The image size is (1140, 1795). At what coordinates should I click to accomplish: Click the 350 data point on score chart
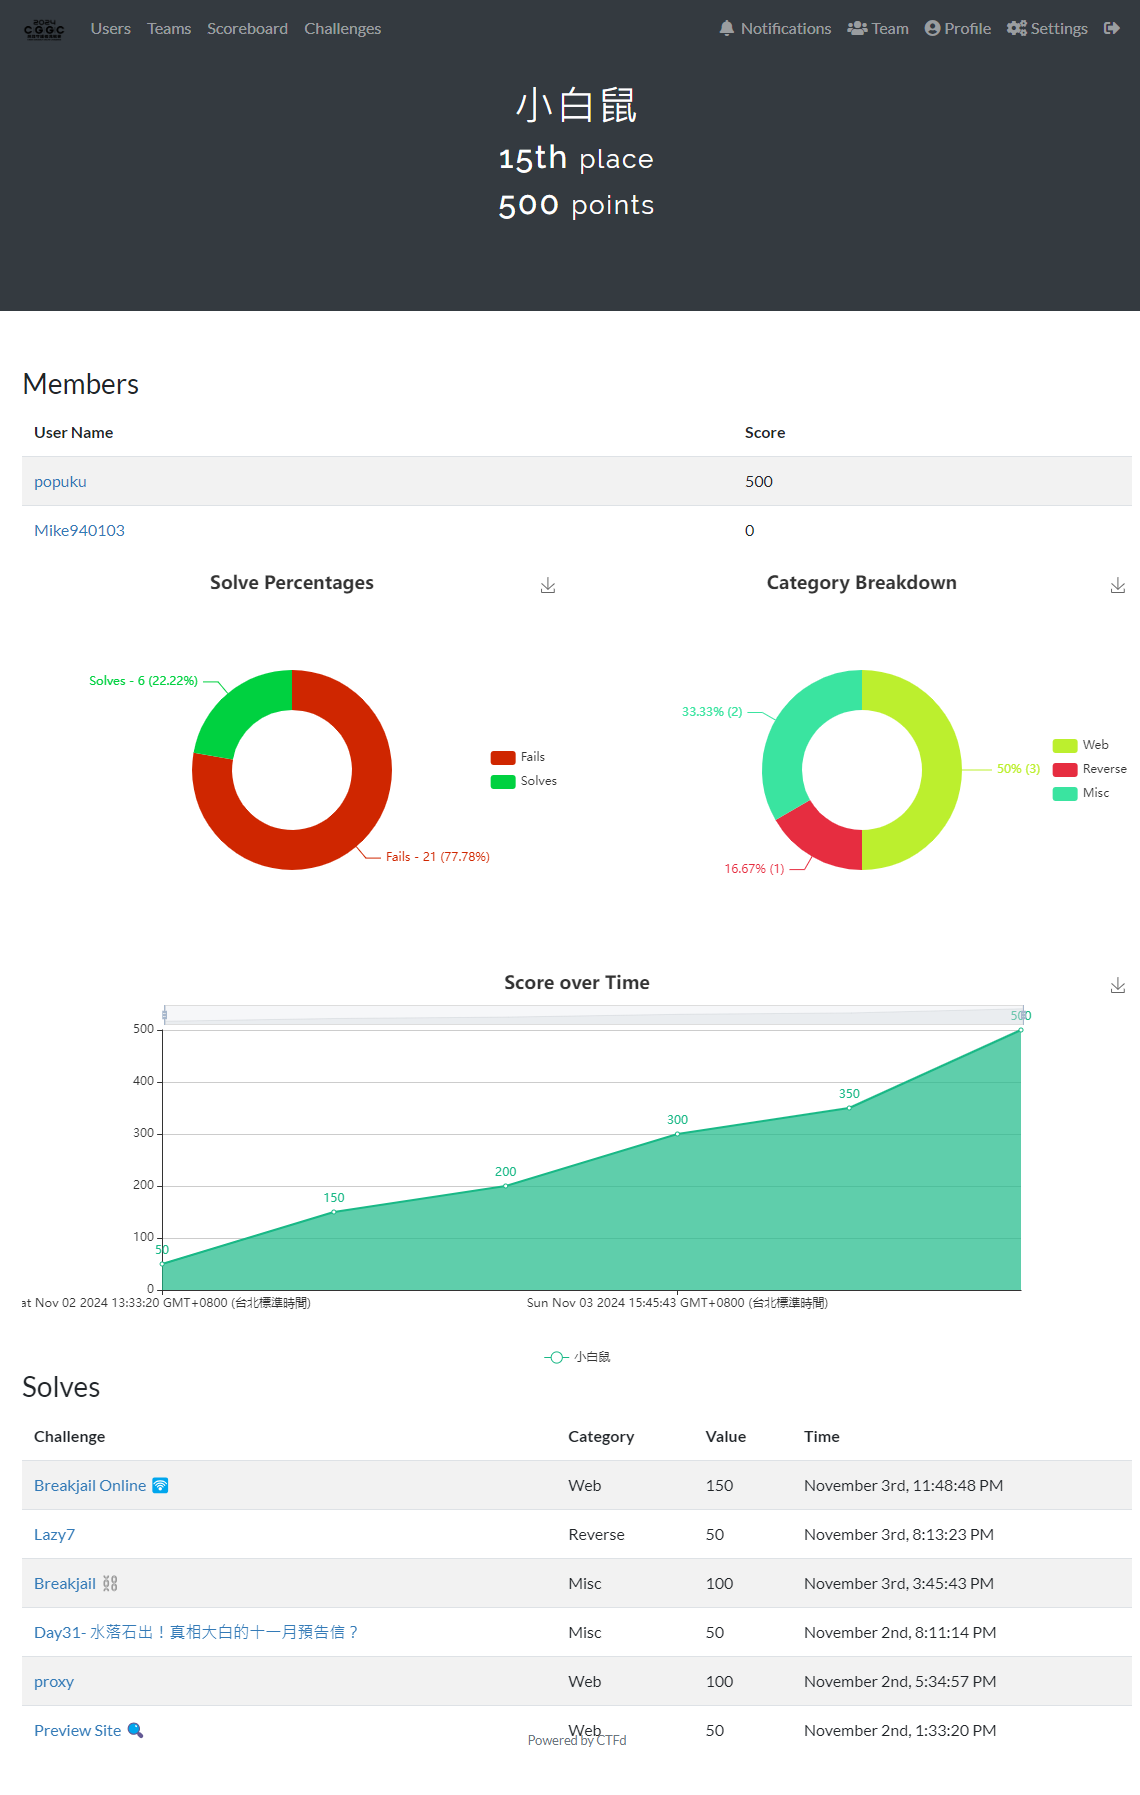[x=849, y=1108]
